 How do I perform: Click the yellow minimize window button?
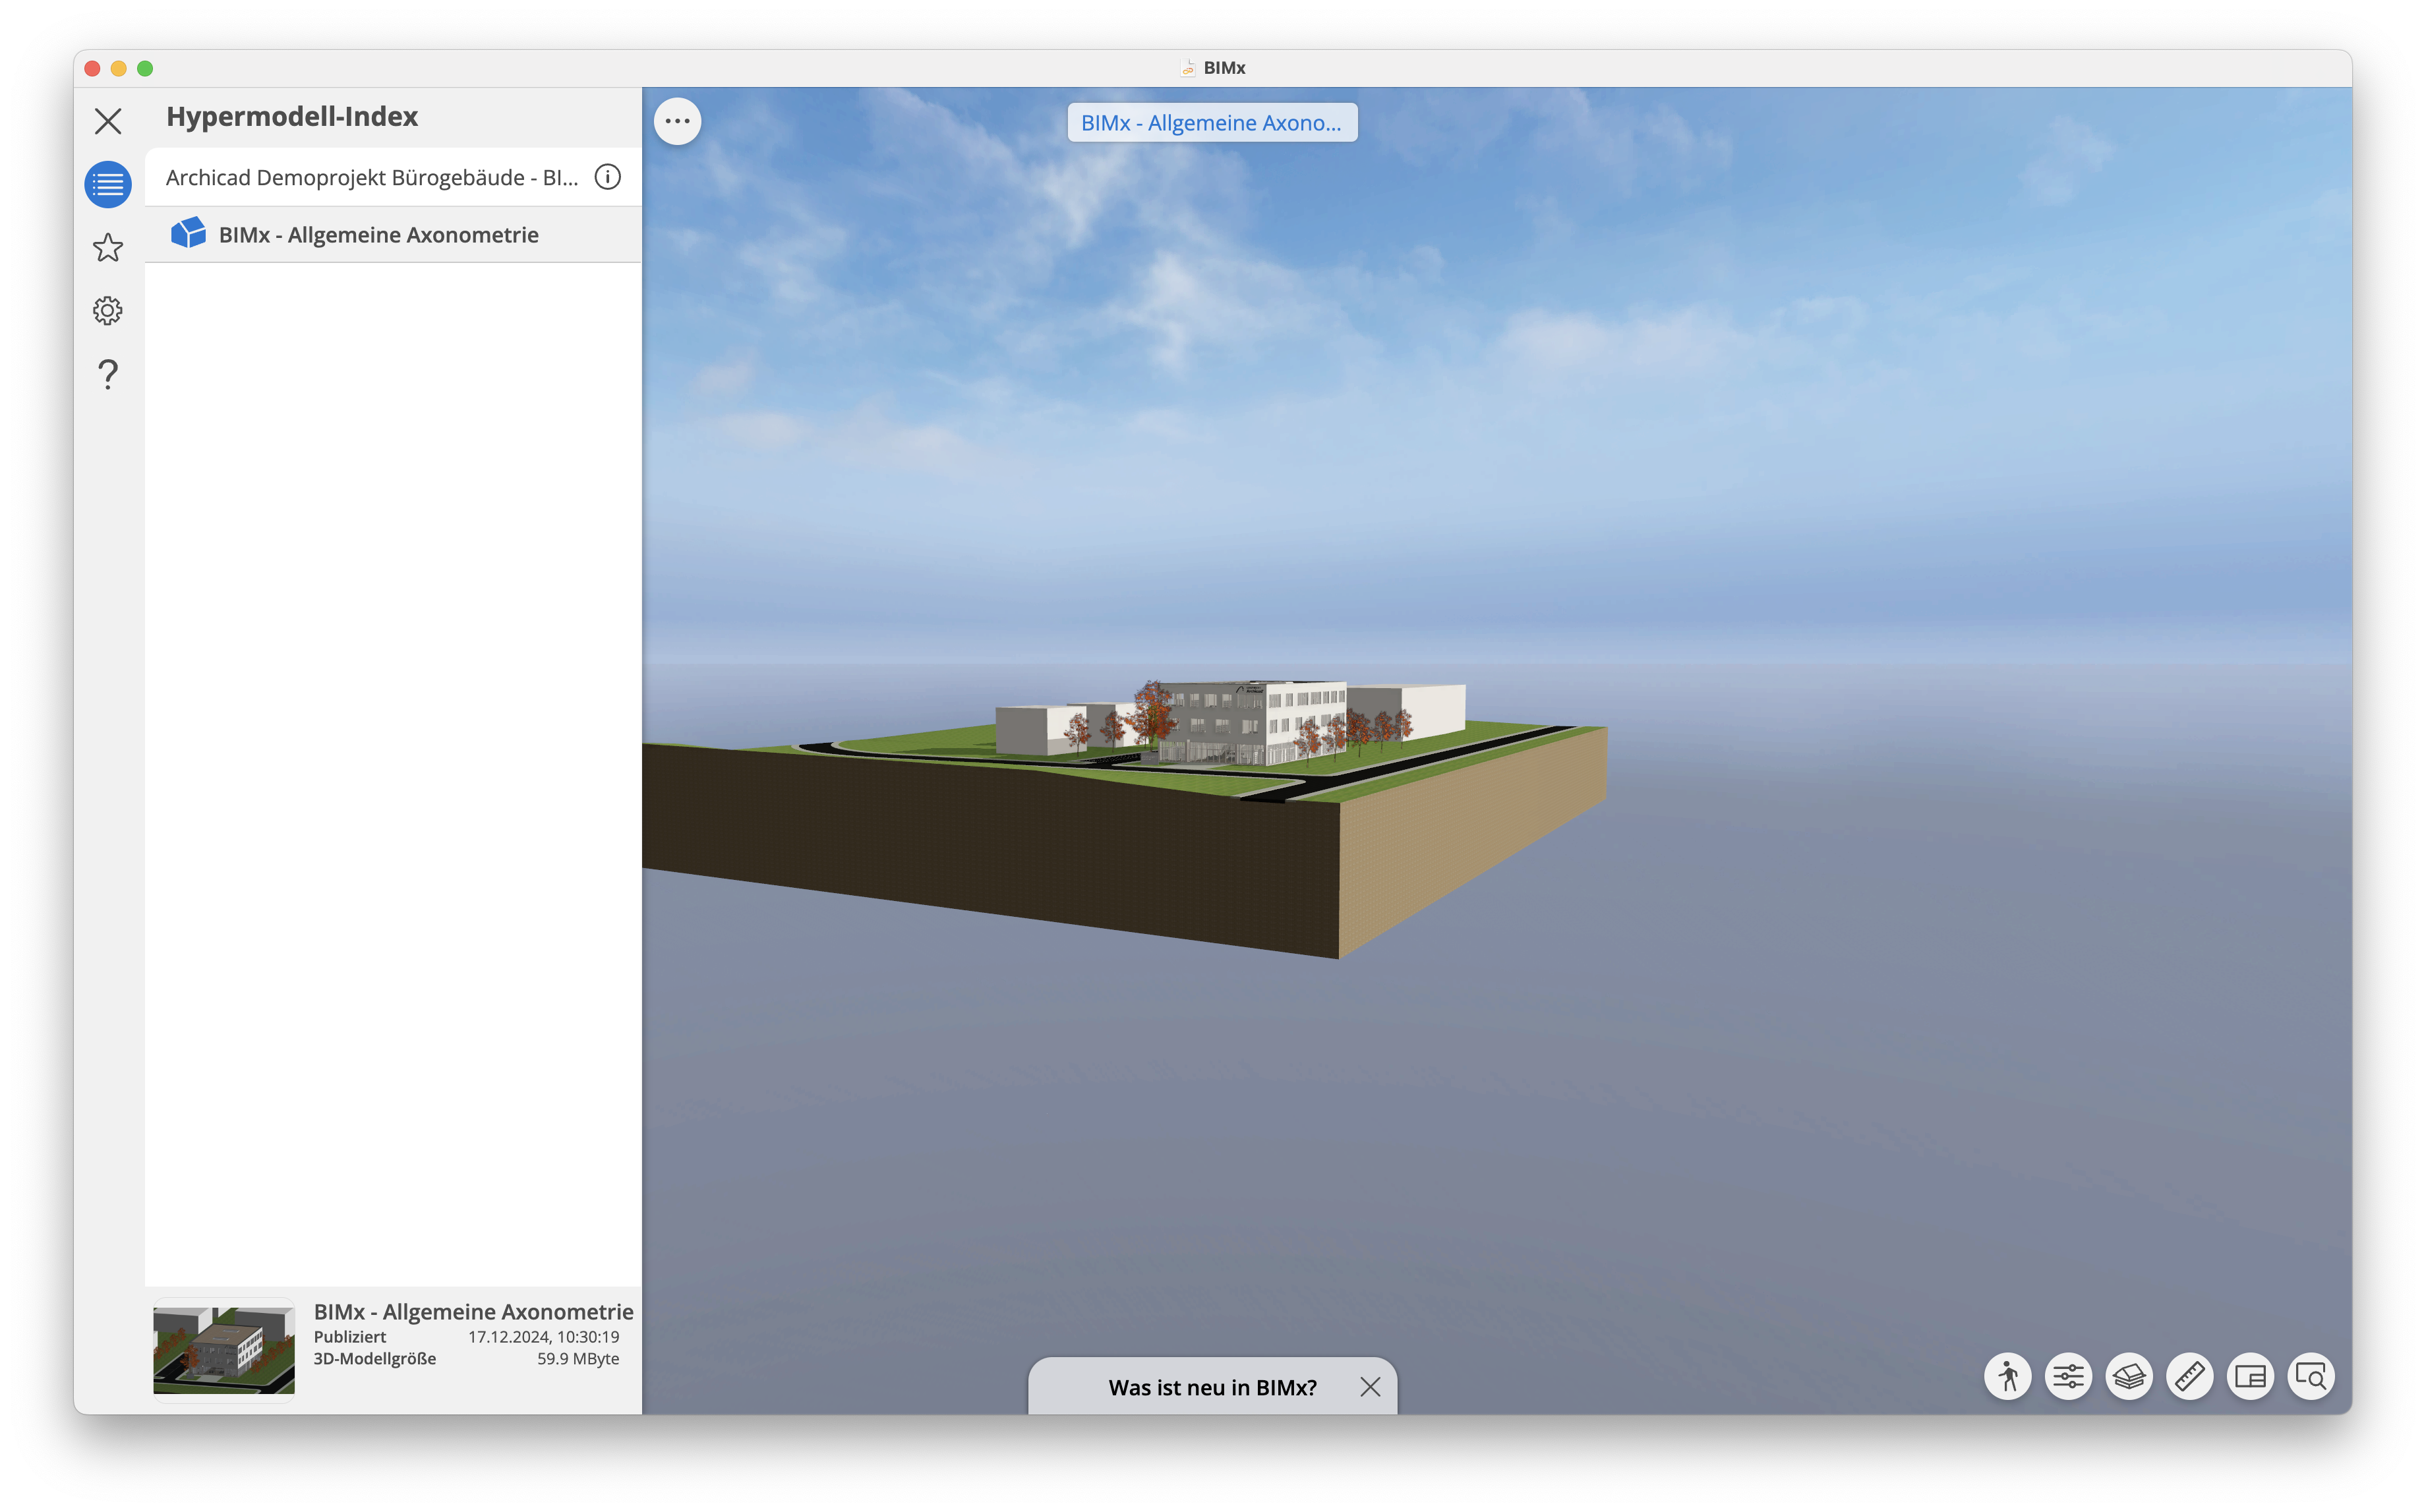point(118,68)
